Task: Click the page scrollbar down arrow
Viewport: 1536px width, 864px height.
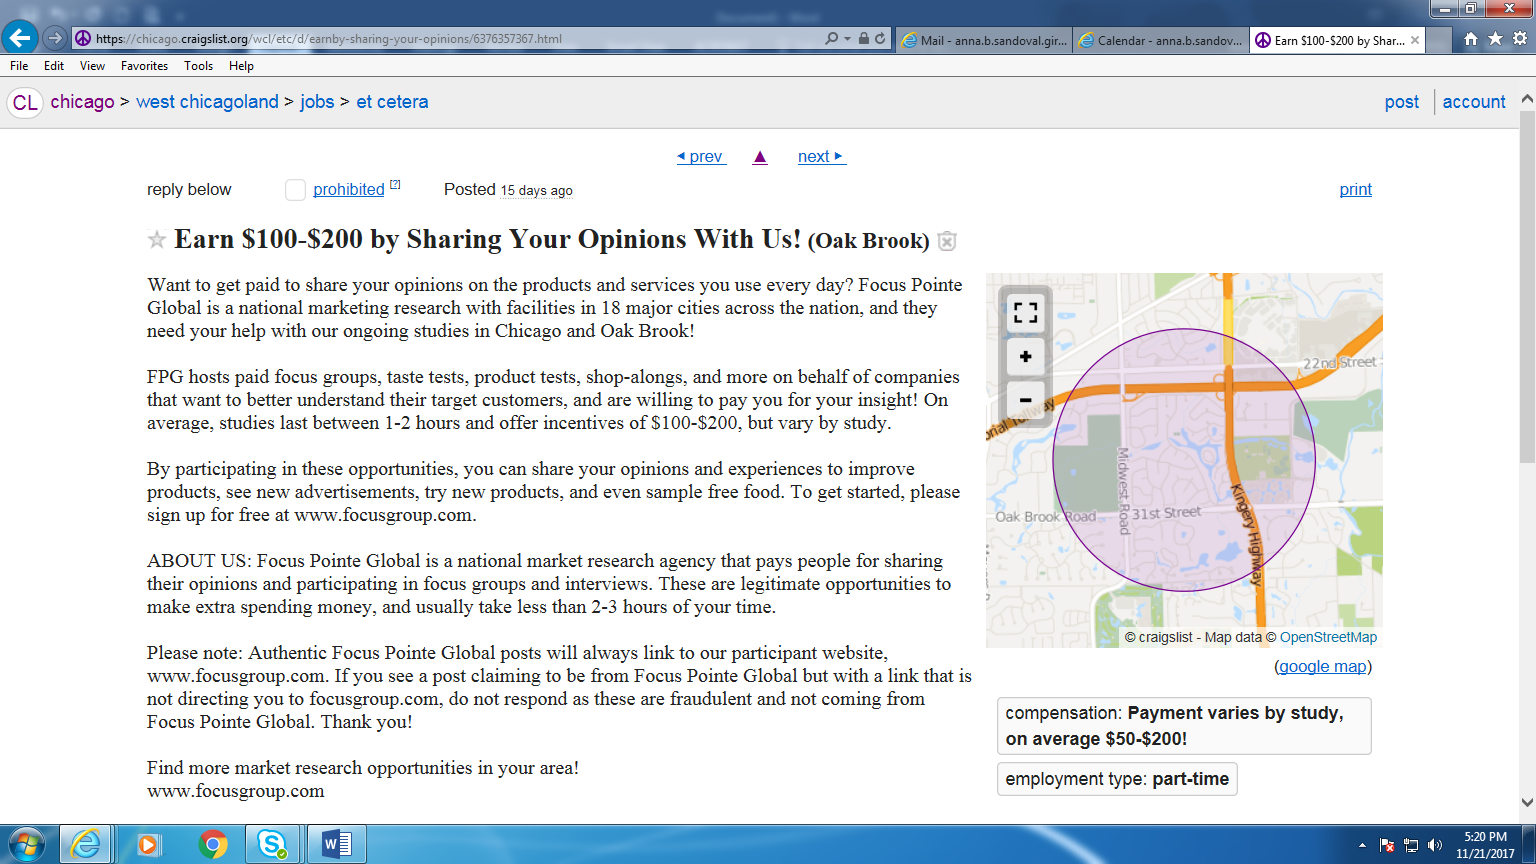Action: click(1527, 802)
